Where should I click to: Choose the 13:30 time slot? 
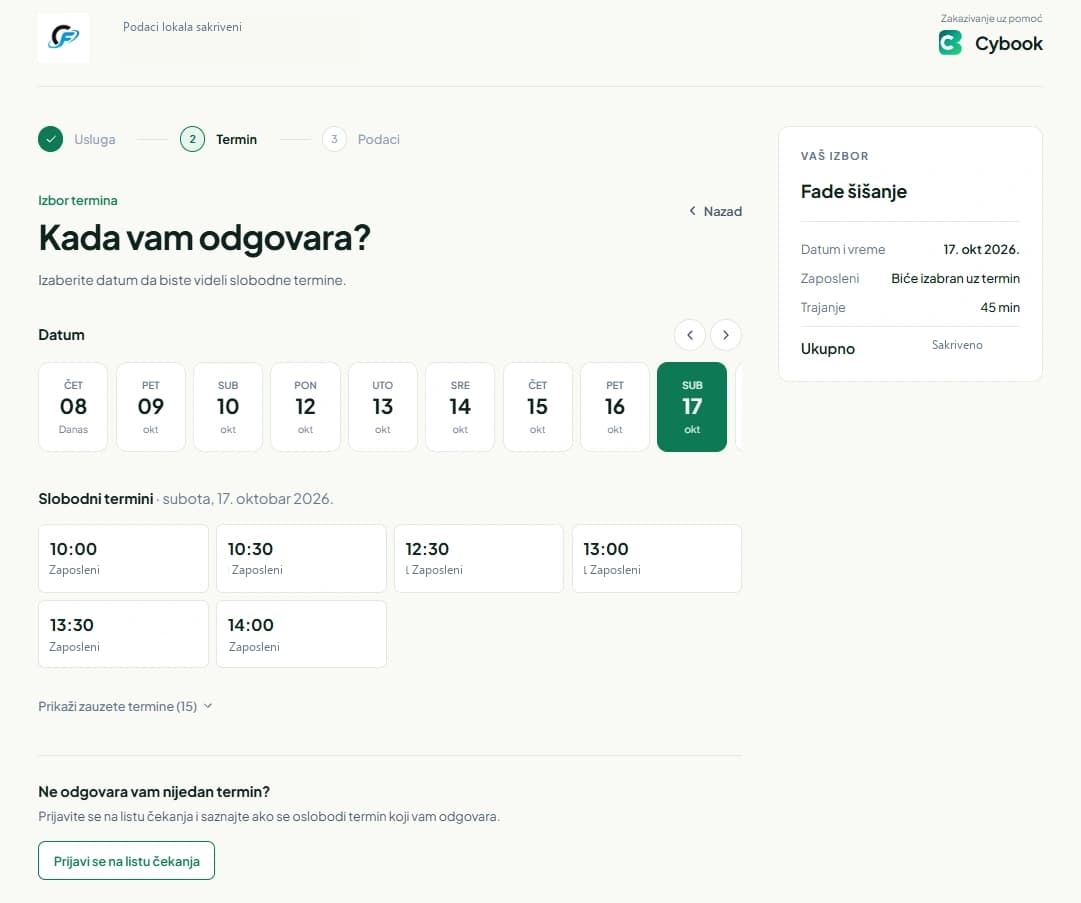click(123, 634)
